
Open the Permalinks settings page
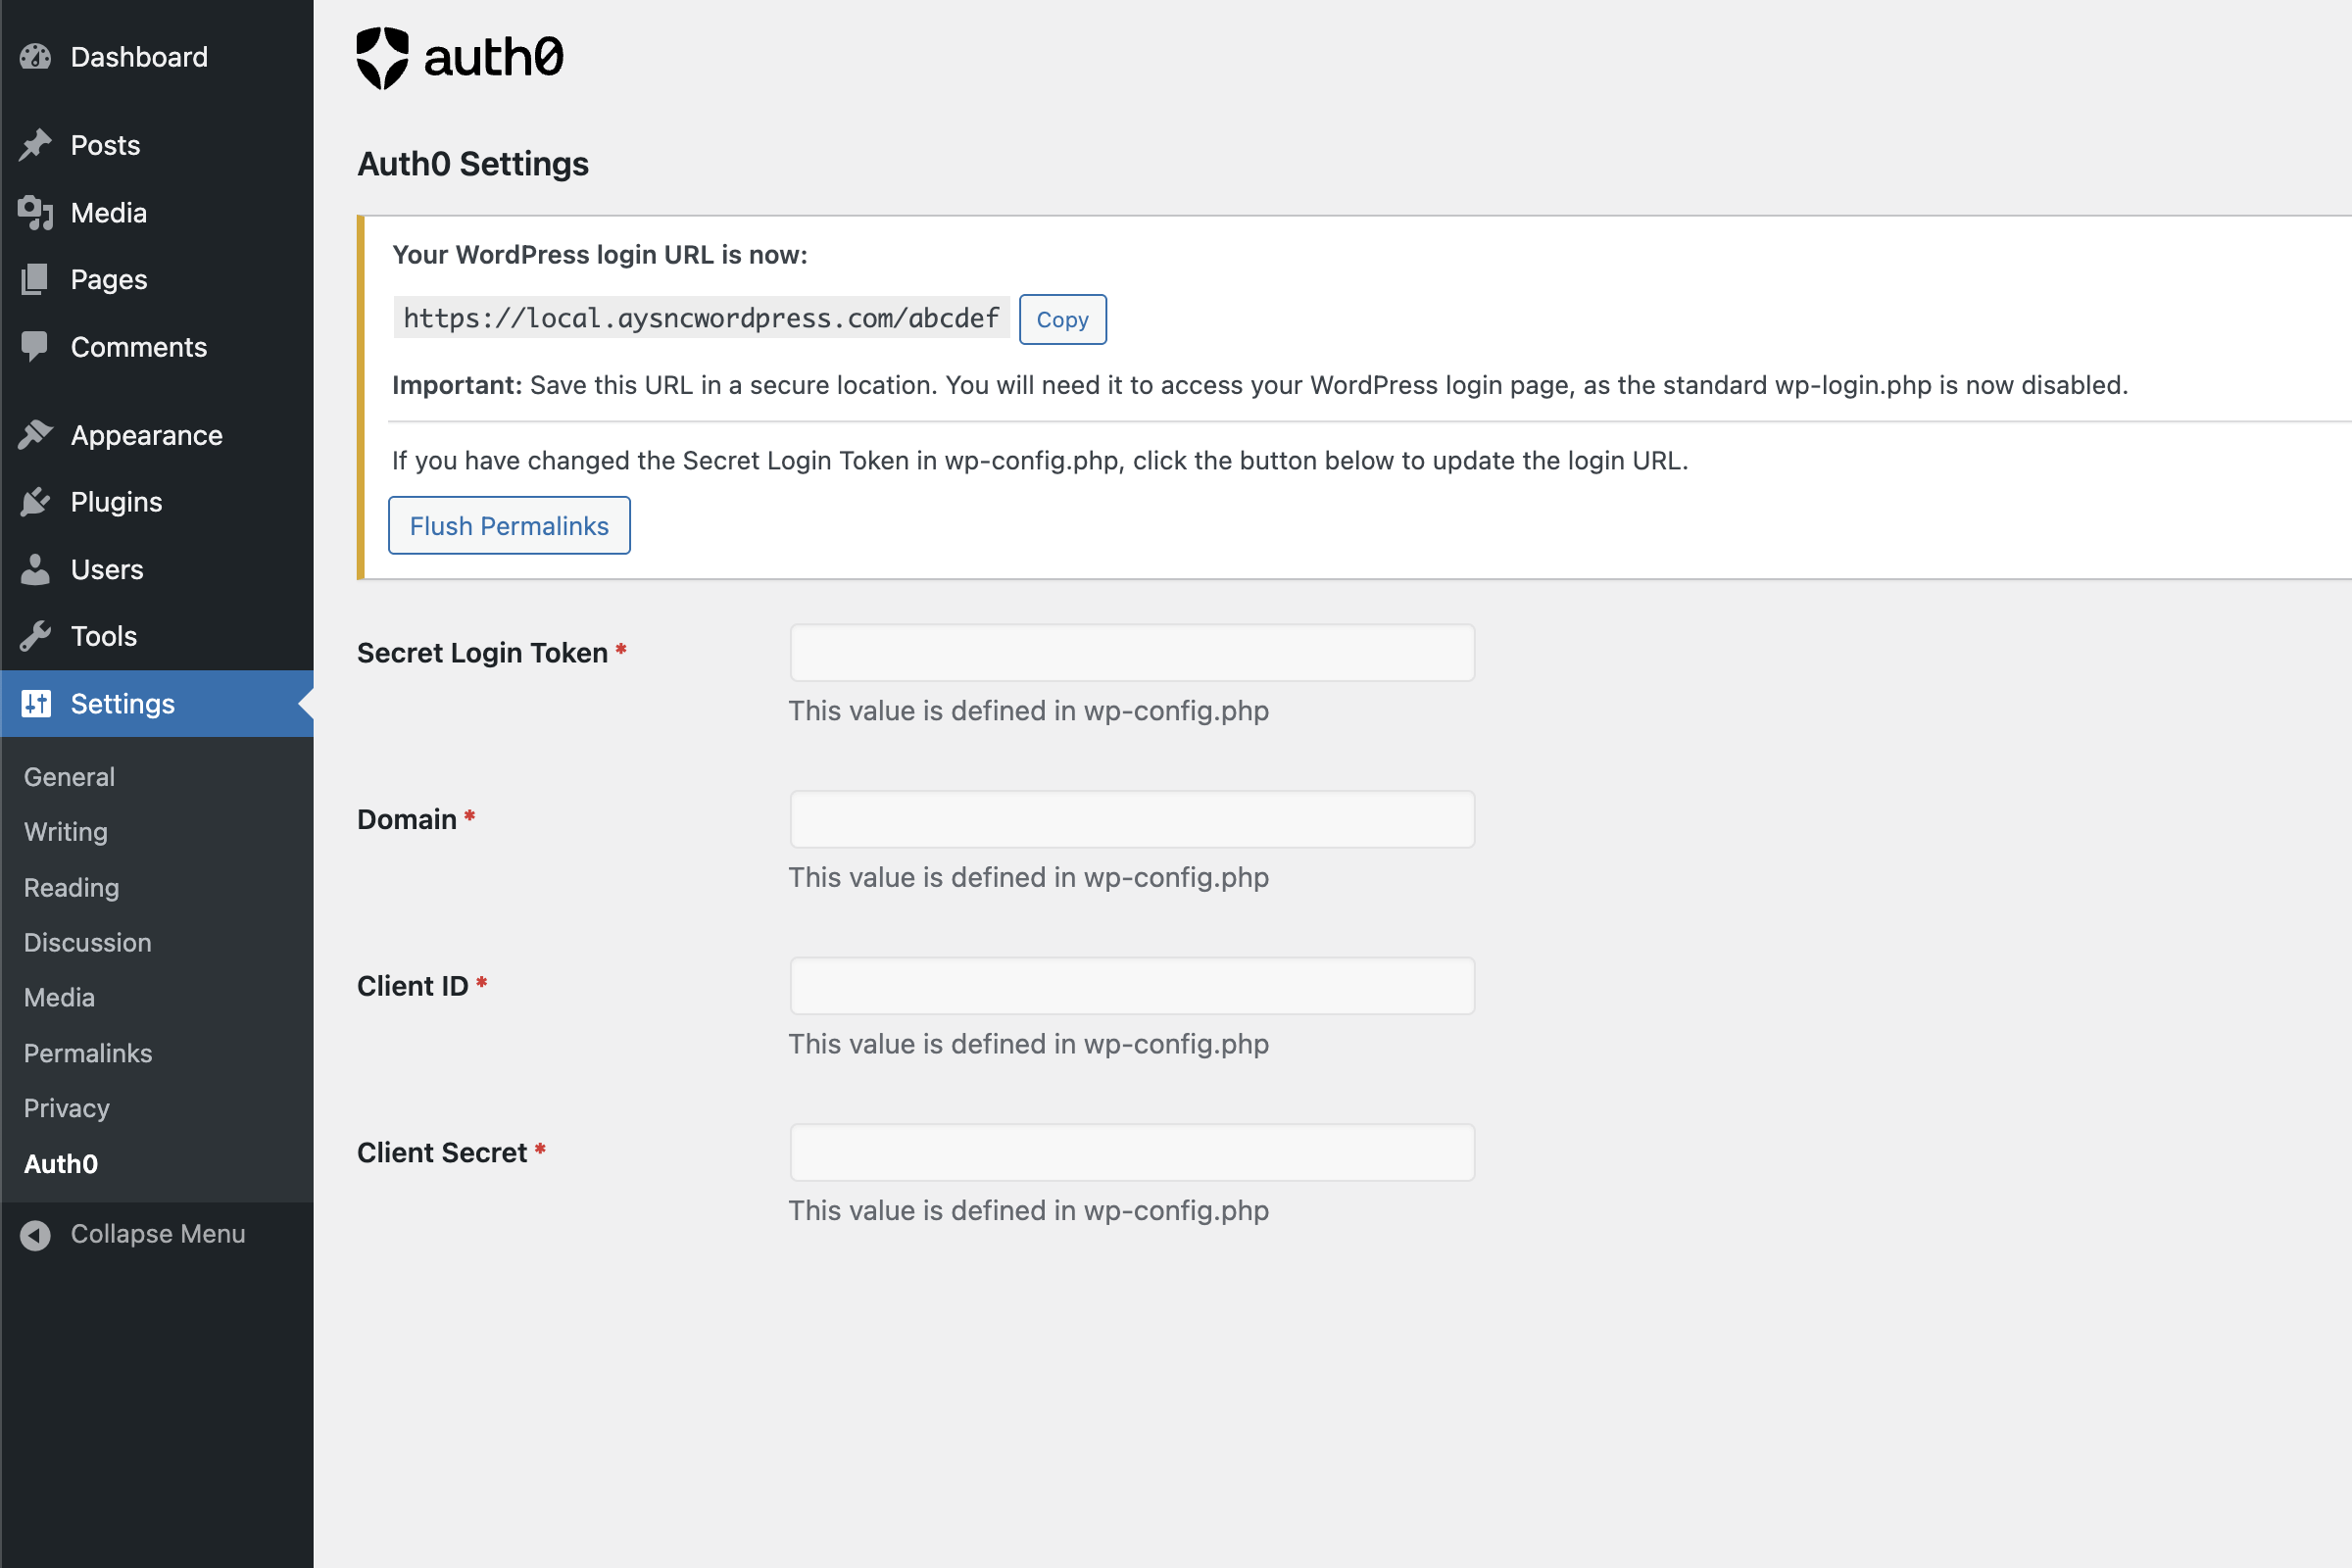coord(87,1053)
